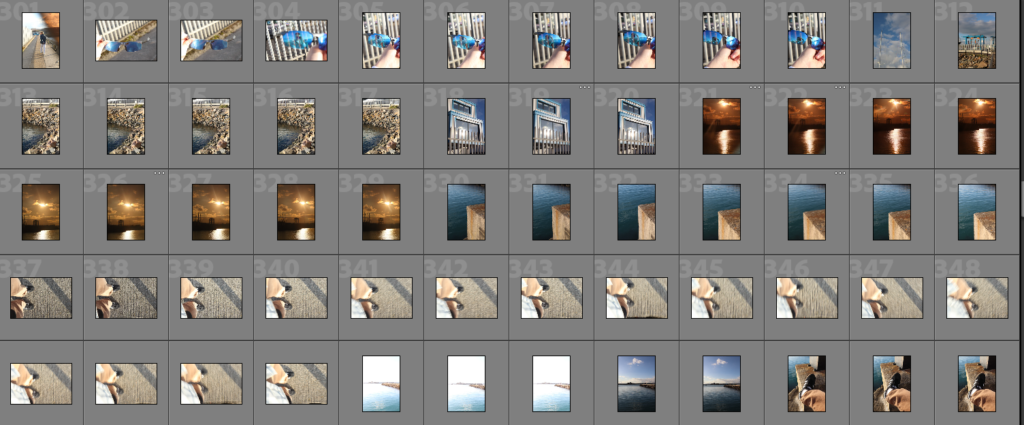Image resolution: width=1024 pixels, height=425 pixels.
Task: Select rocky shoreline photo in cell 313
Action: [40, 125]
